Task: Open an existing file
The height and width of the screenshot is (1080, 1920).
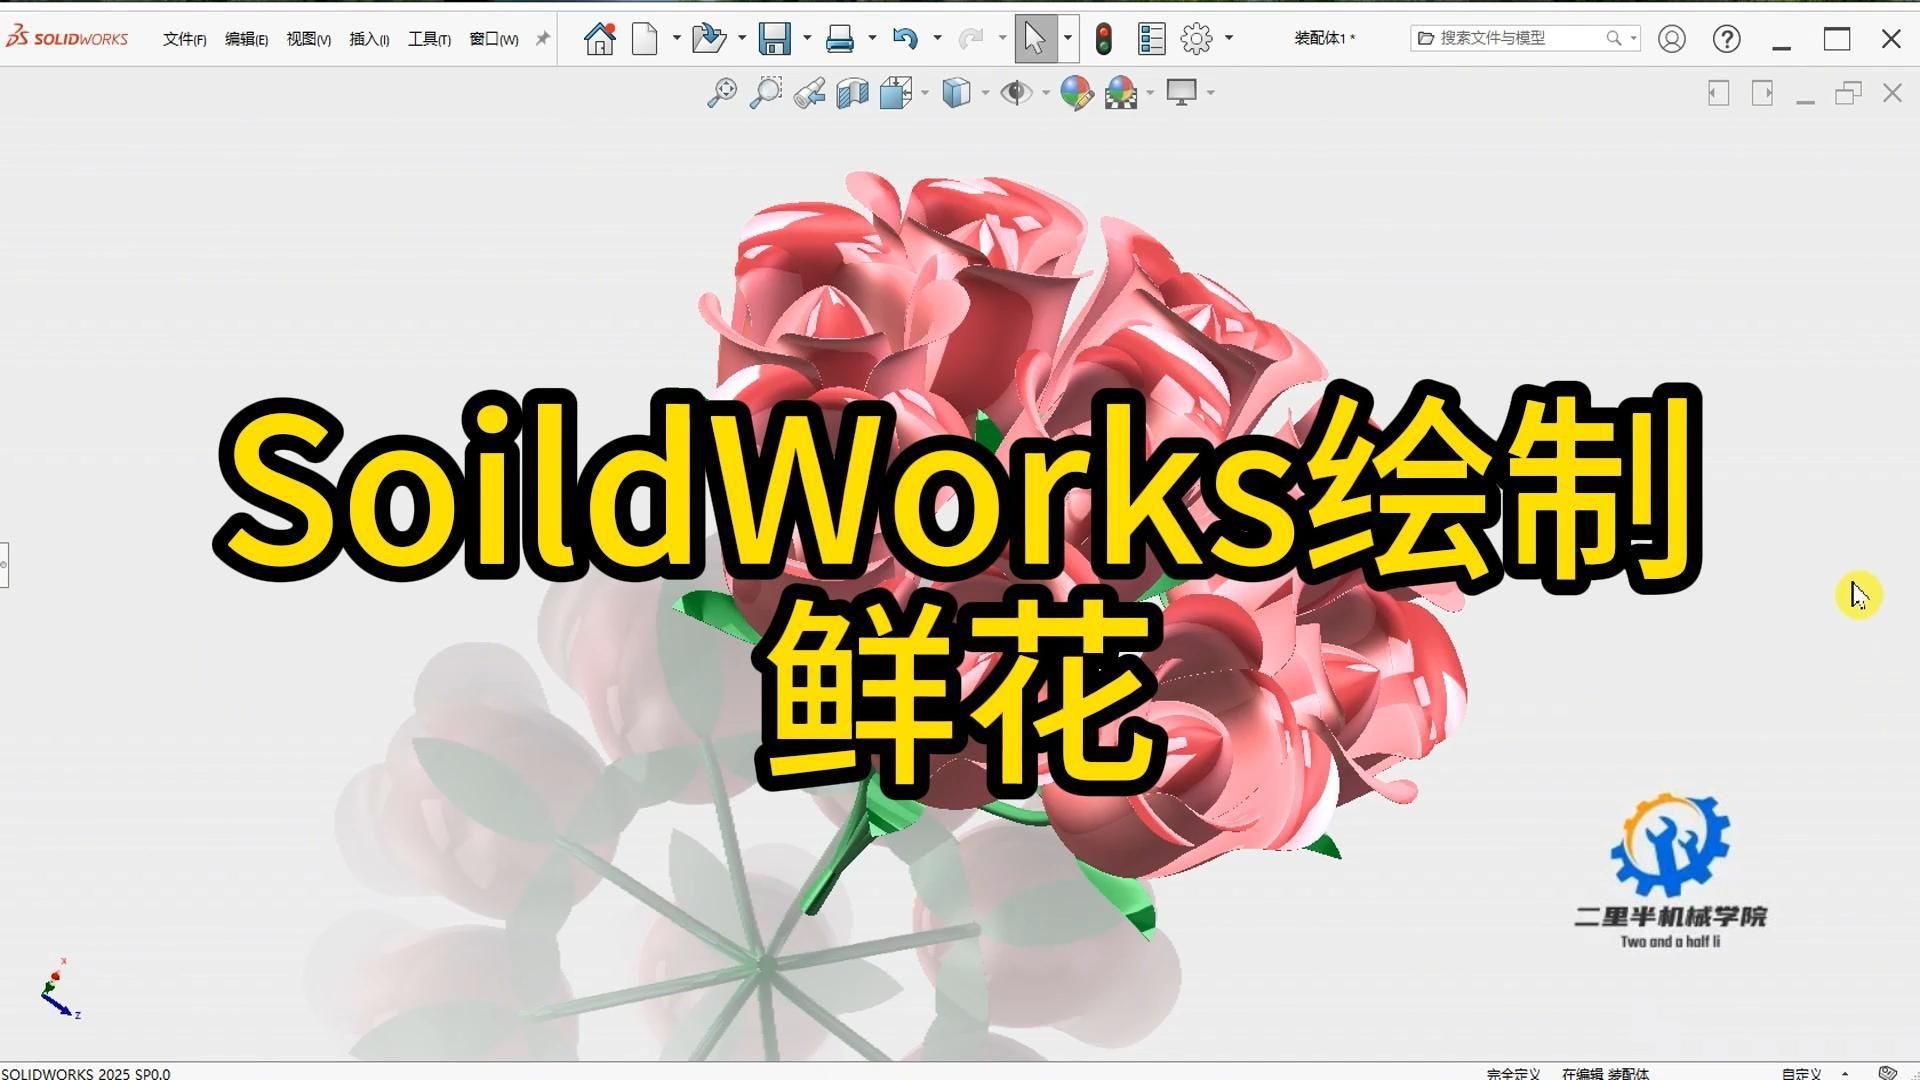Action: coord(708,39)
